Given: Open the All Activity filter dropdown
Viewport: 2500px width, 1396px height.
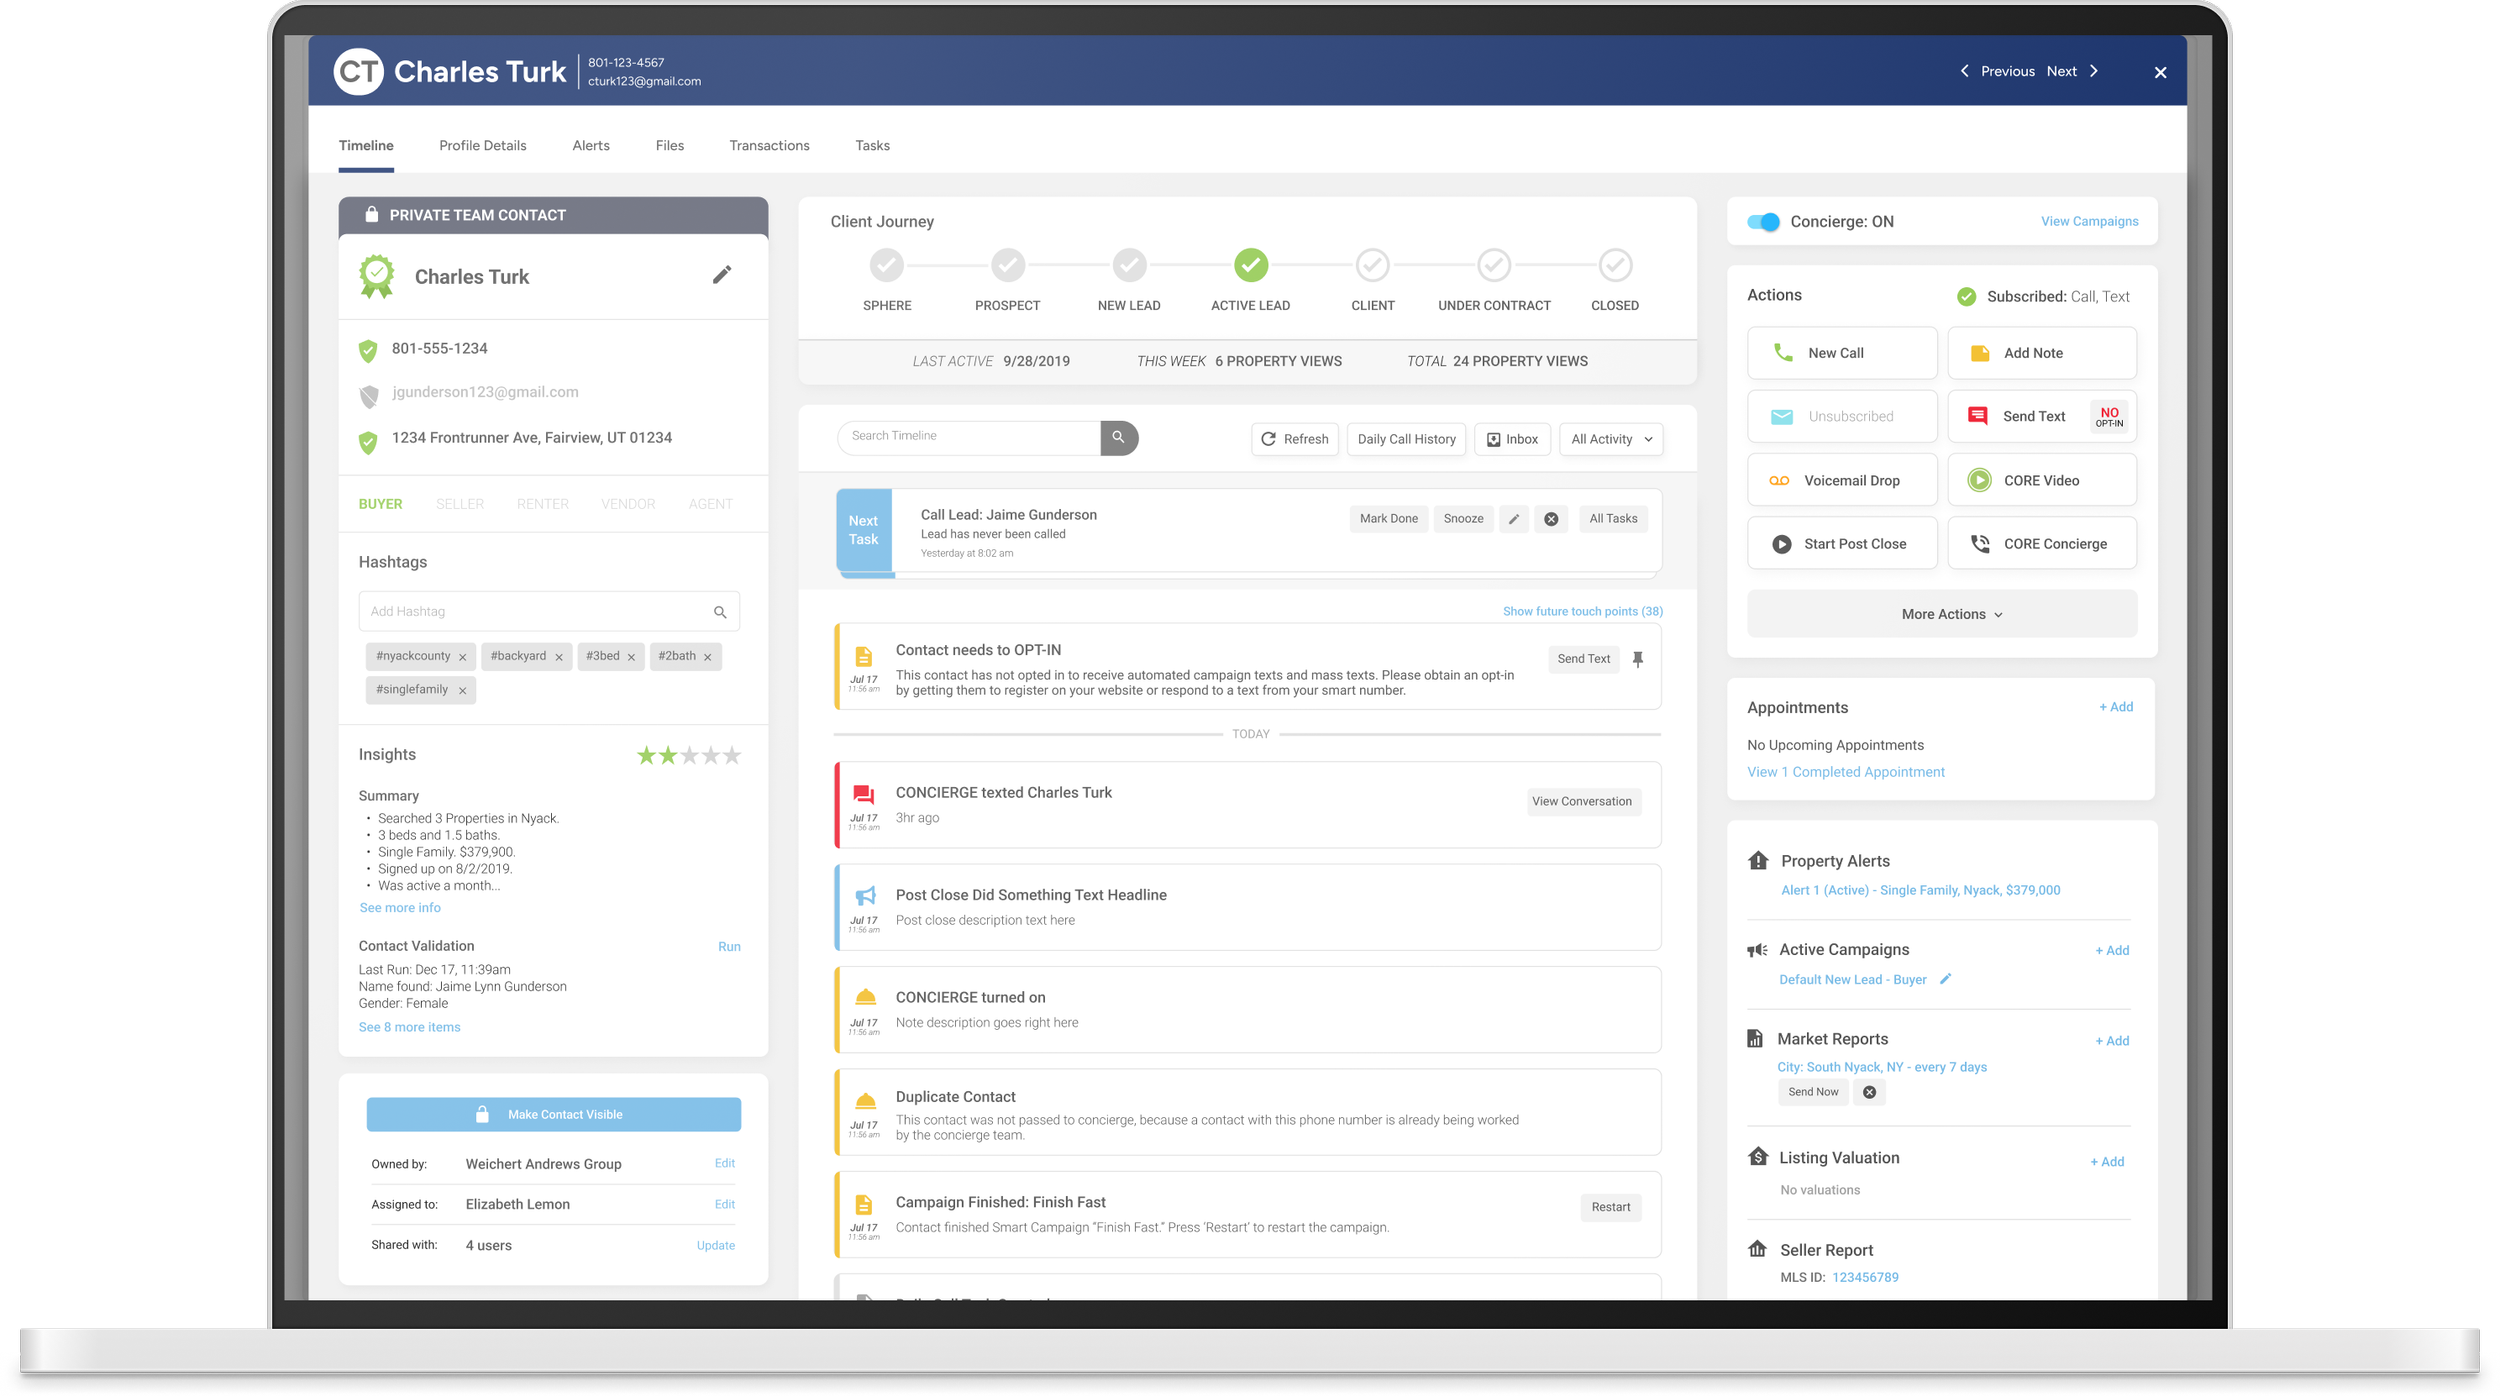Looking at the screenshot, I should click(x=1610, y=439).
